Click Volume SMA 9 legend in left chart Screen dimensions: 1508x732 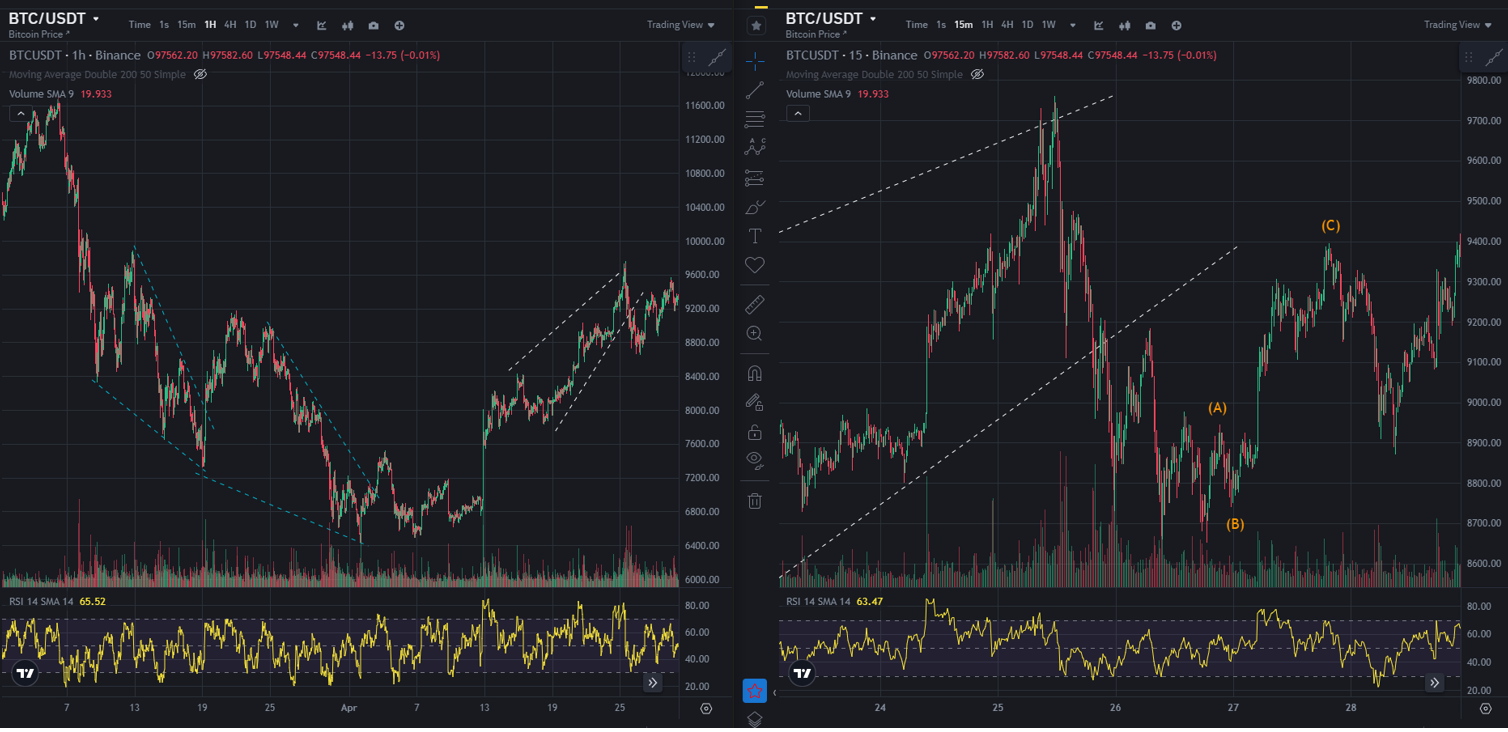pos(43,94)
